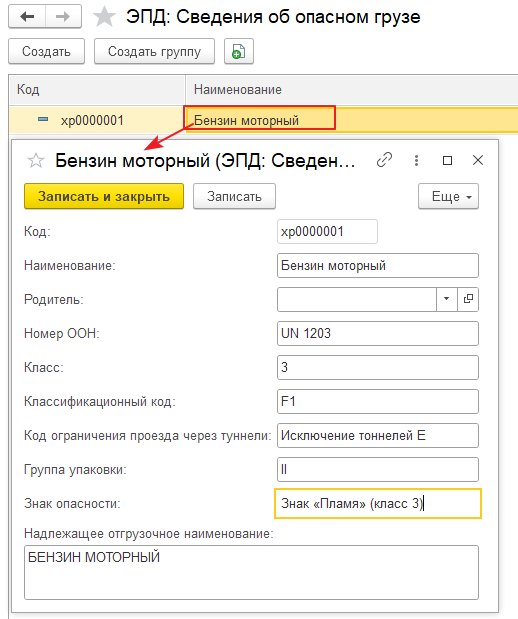Viewport: 518px width, 619px height.
Task: Save with Записать и закрыть
Action: [x=104, y=196]
